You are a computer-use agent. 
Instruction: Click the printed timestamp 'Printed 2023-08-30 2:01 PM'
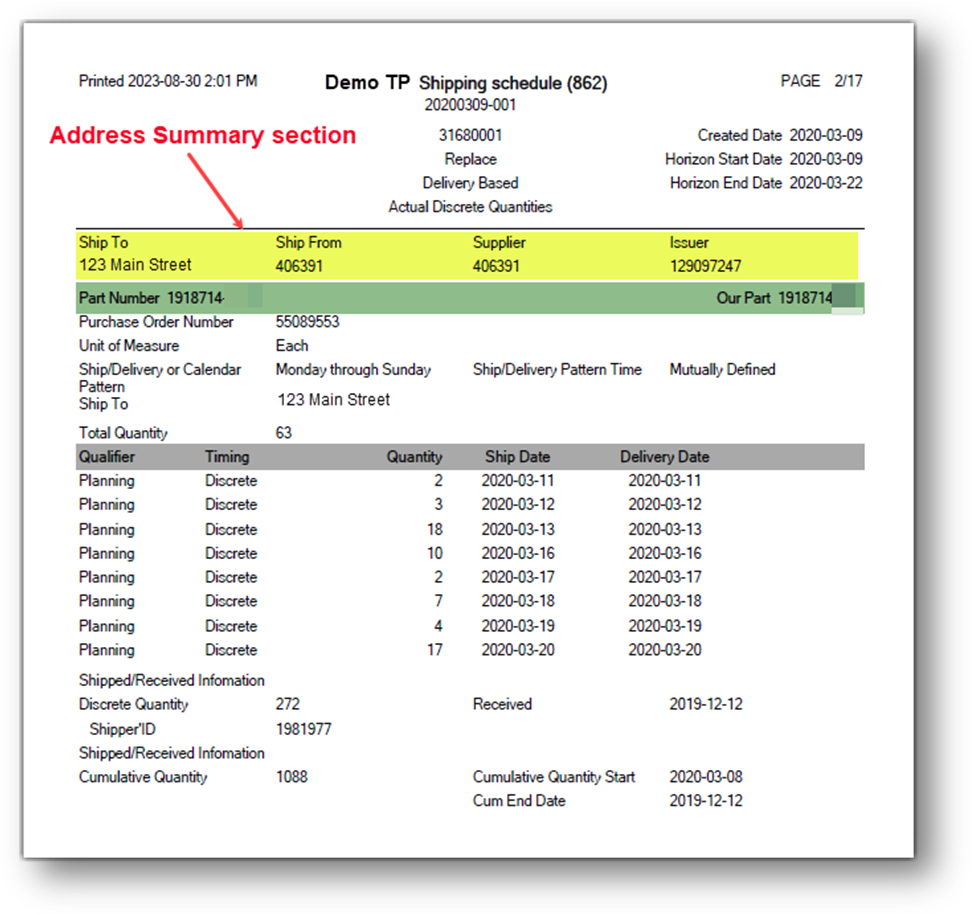(168, 81)
